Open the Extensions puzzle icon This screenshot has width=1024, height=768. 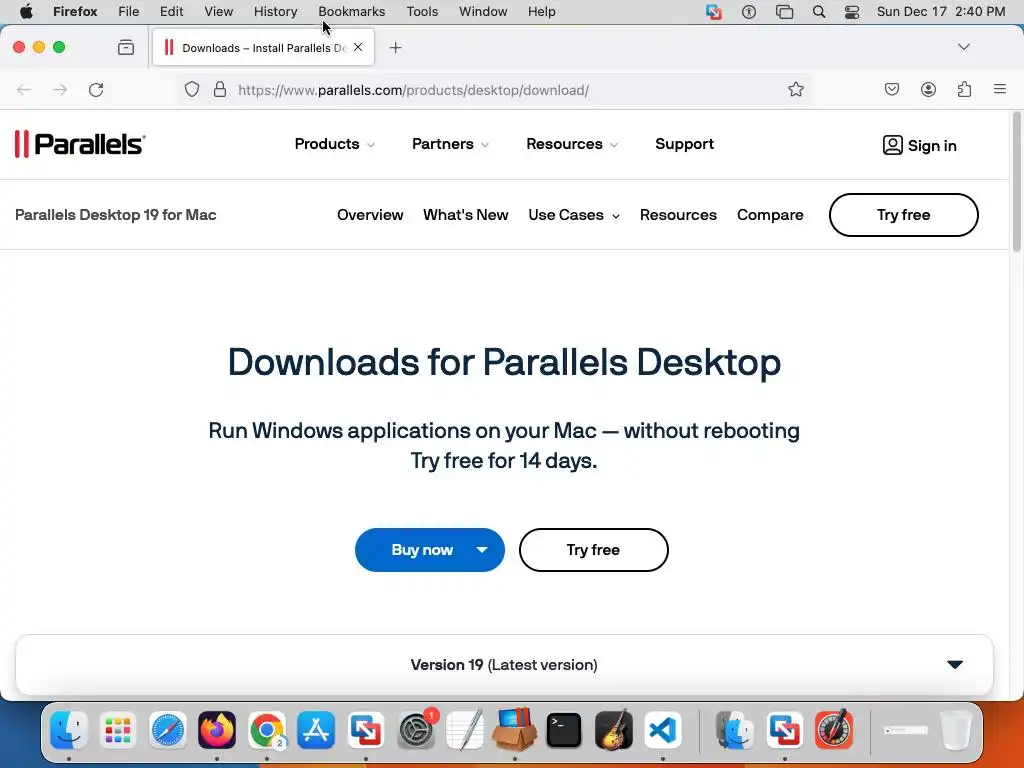[964, 89]
